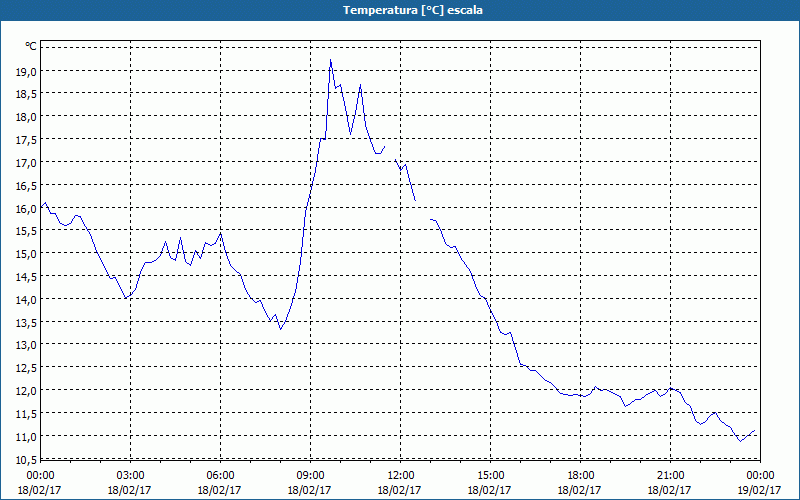The image size is (800, 500).
Task: Click the temperature peak above 19,0
Action: pos(331,60)
